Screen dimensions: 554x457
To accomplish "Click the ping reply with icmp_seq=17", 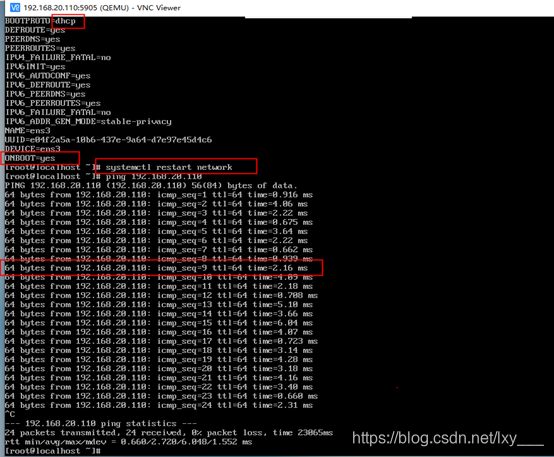I will pyautogui.click(x=161, y=341).
